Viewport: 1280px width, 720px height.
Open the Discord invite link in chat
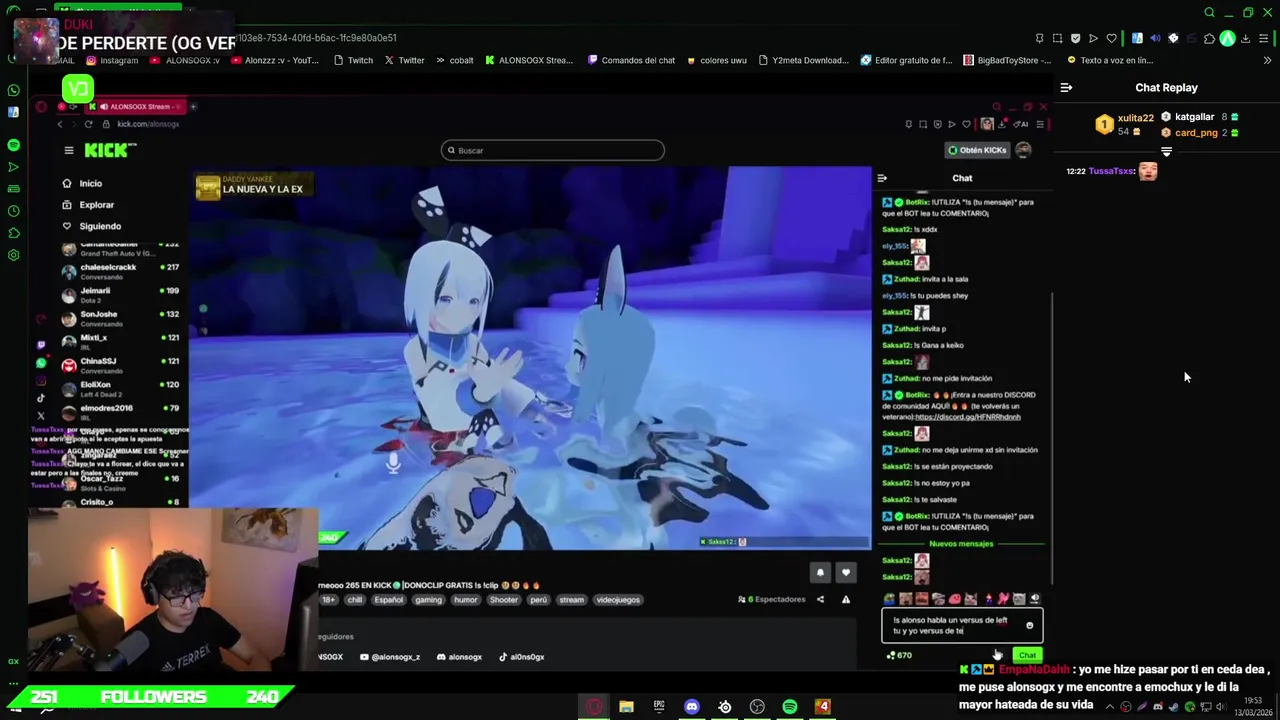pyautogui.click(x=967, y=417)
